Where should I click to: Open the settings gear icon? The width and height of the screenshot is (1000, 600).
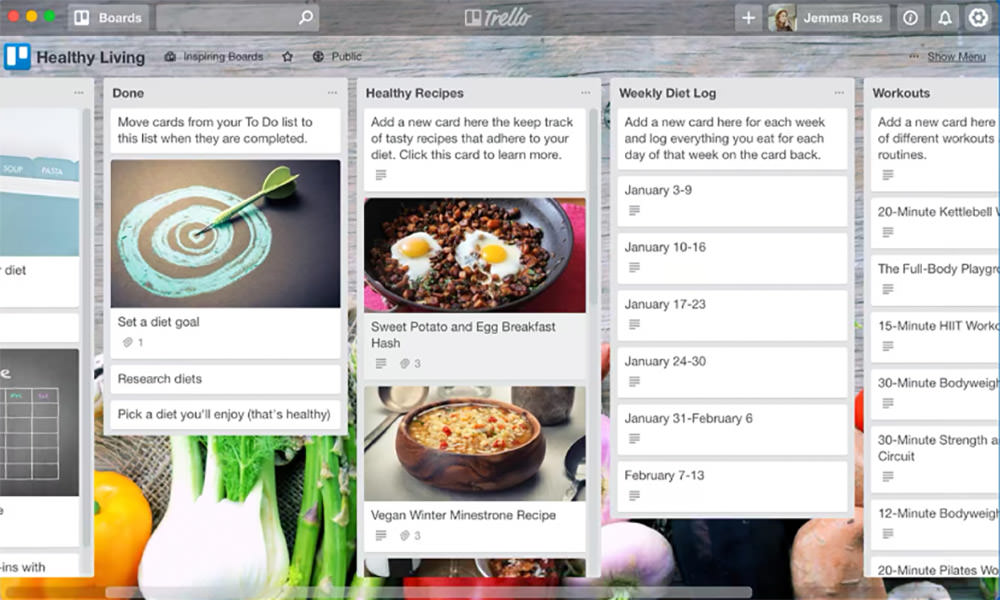[x=978, y=18]
